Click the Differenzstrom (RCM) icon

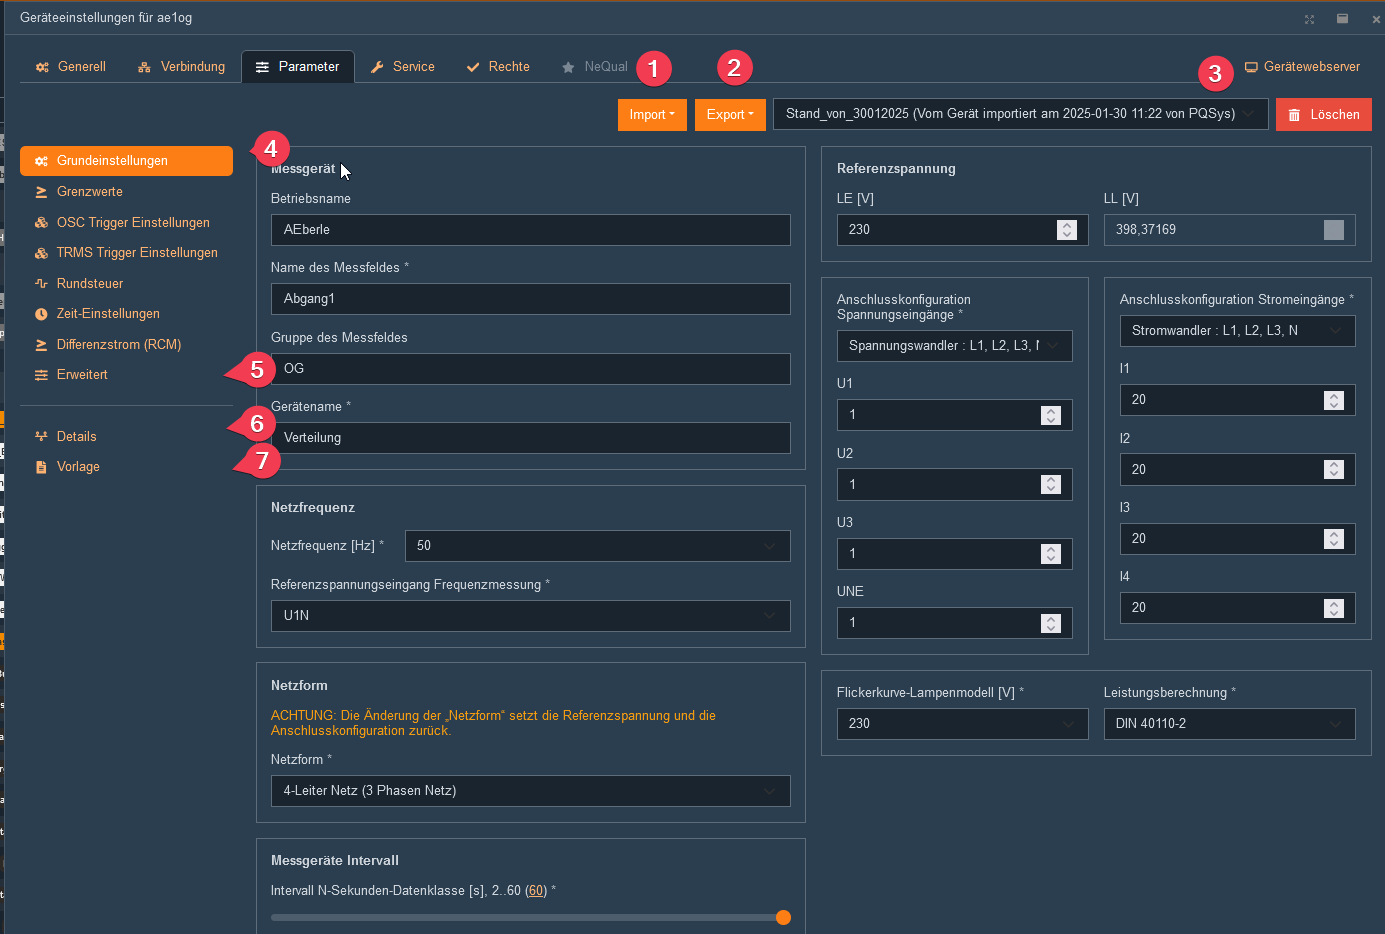point(41,345)
